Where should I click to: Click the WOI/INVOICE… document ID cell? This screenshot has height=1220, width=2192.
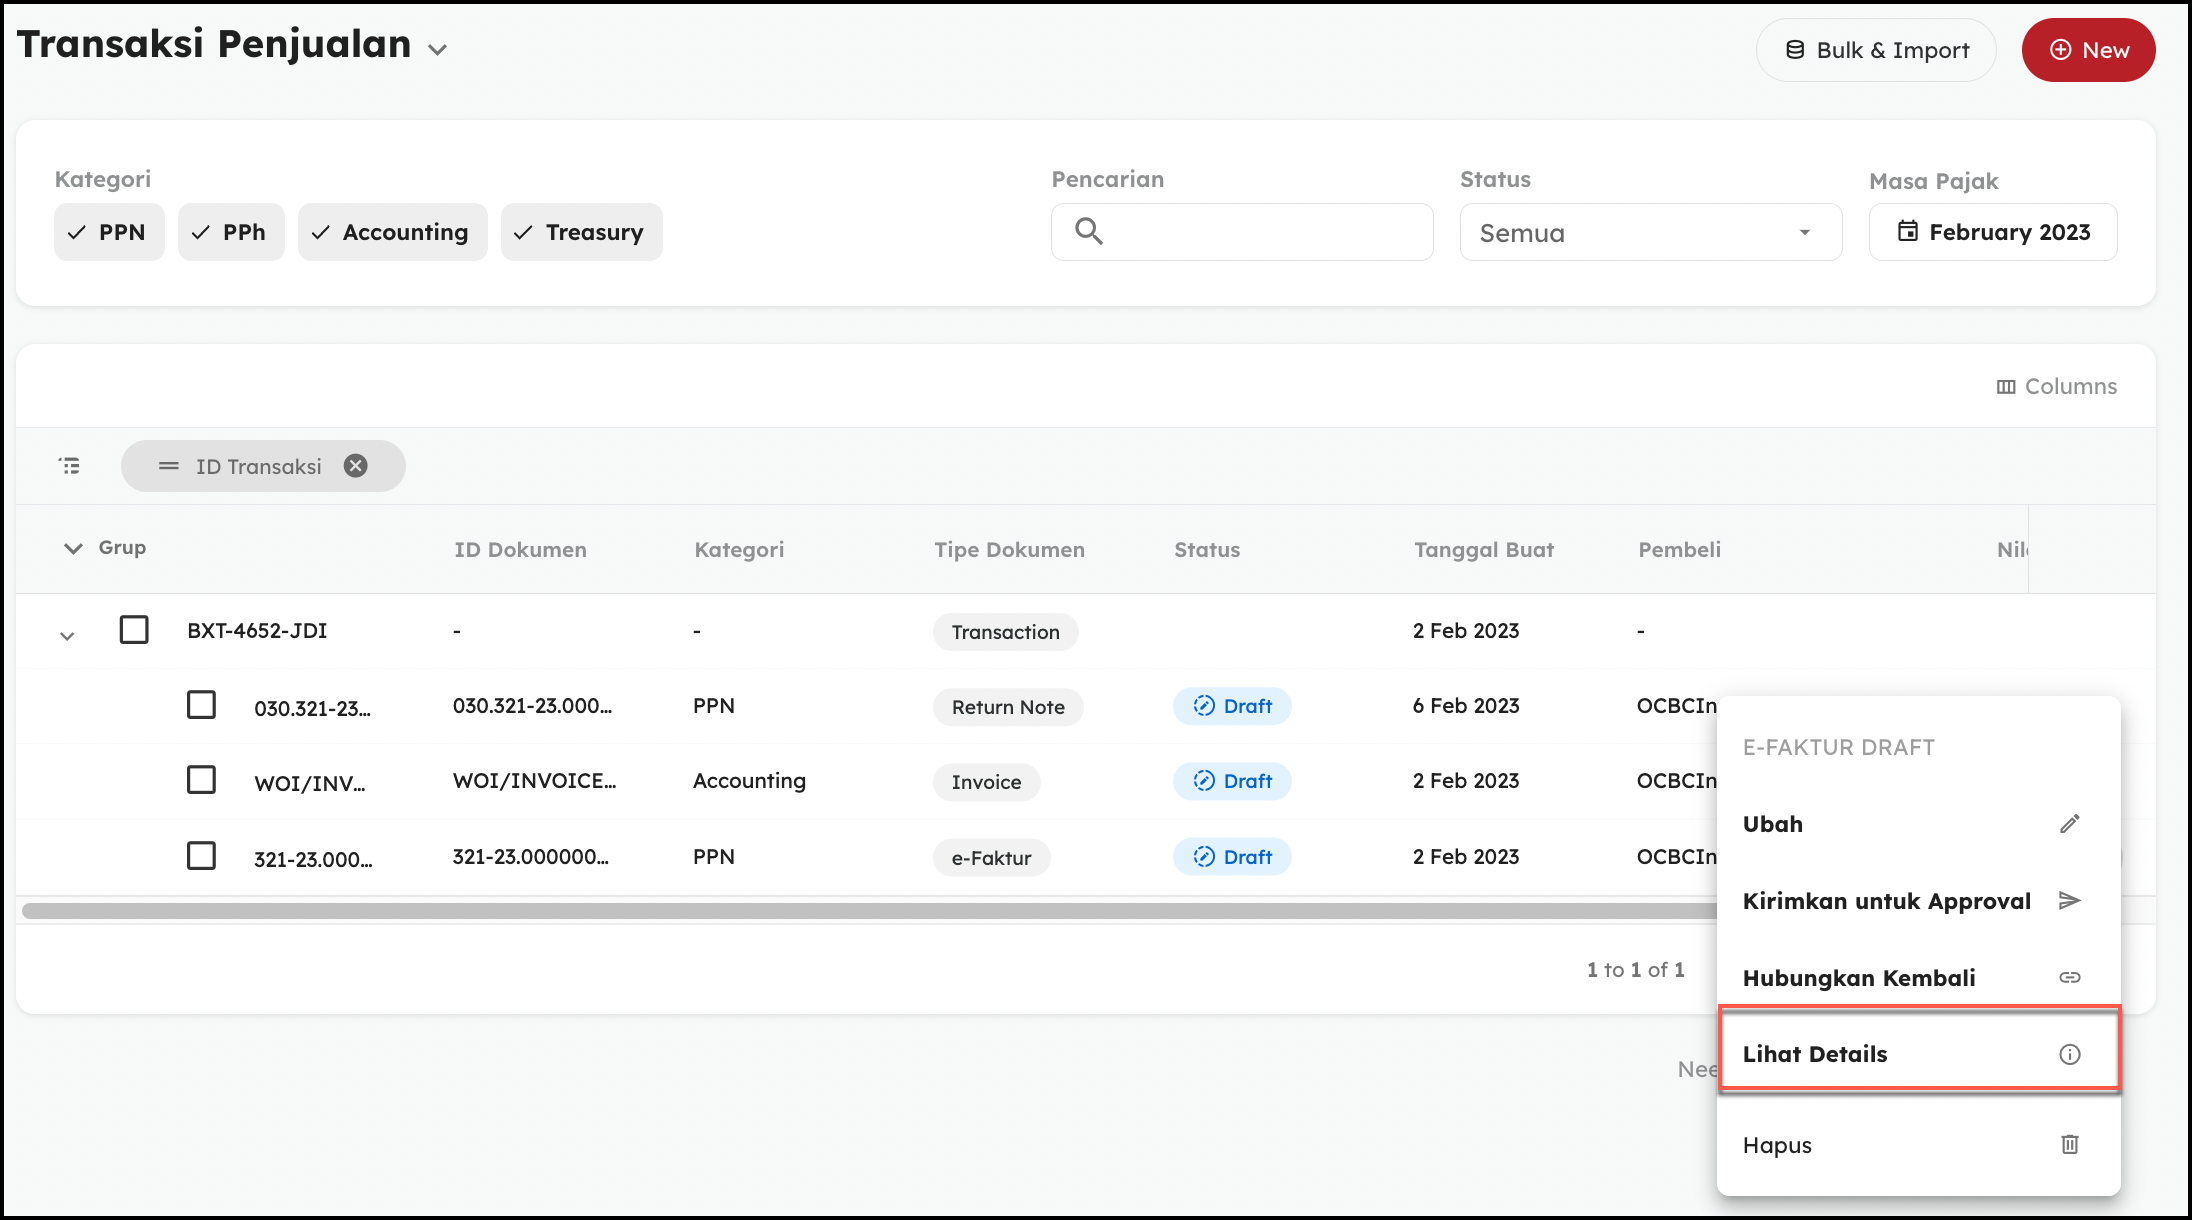pos(534,780)
